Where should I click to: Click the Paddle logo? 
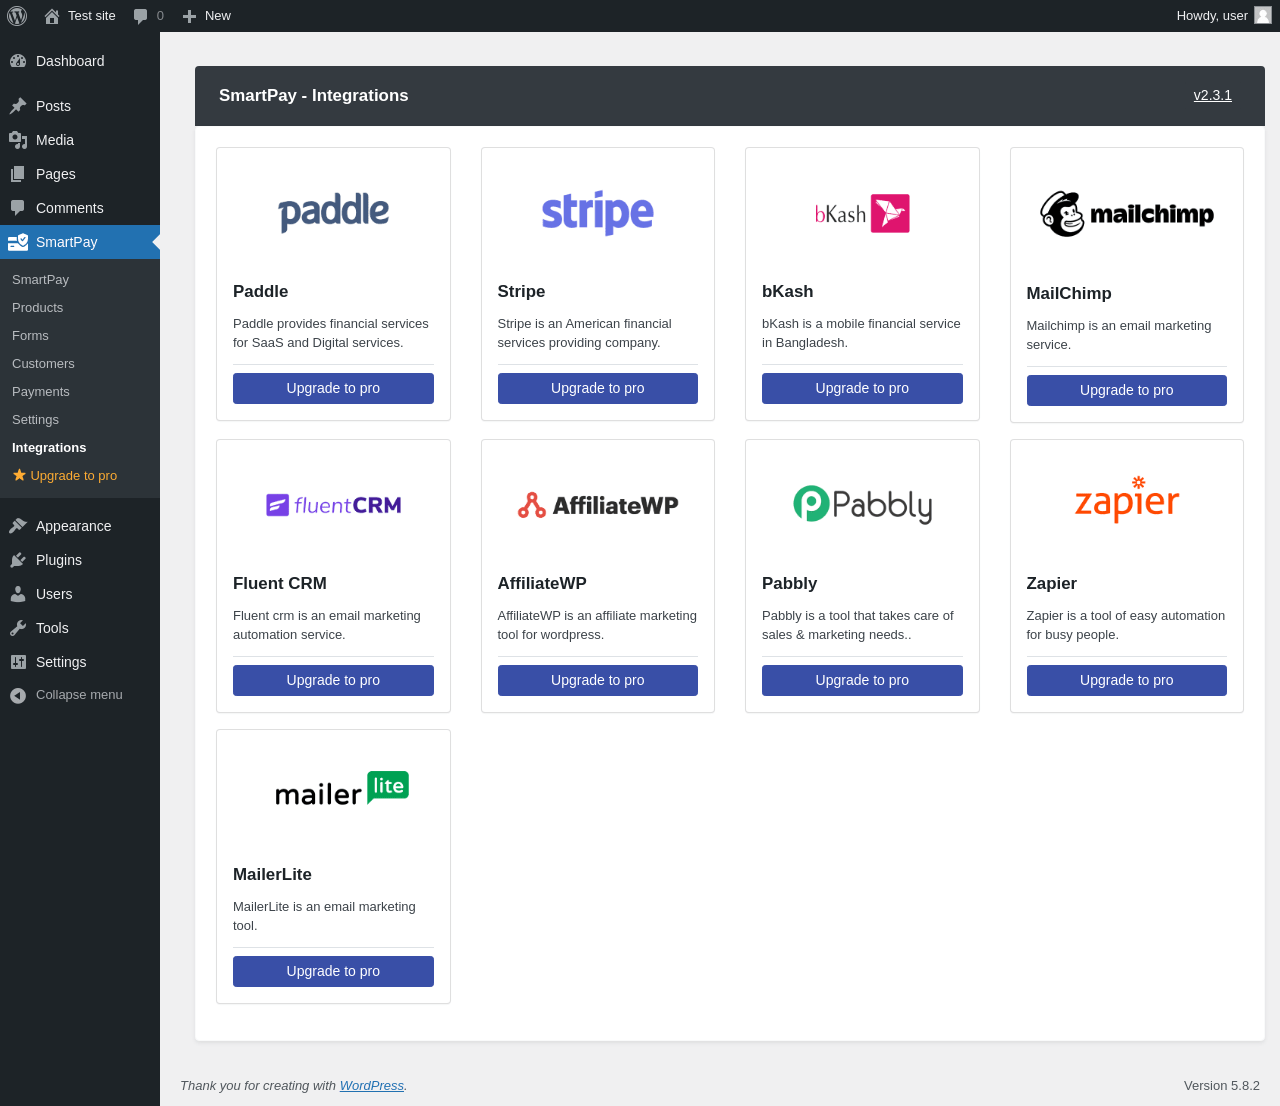tap(333, 212)
